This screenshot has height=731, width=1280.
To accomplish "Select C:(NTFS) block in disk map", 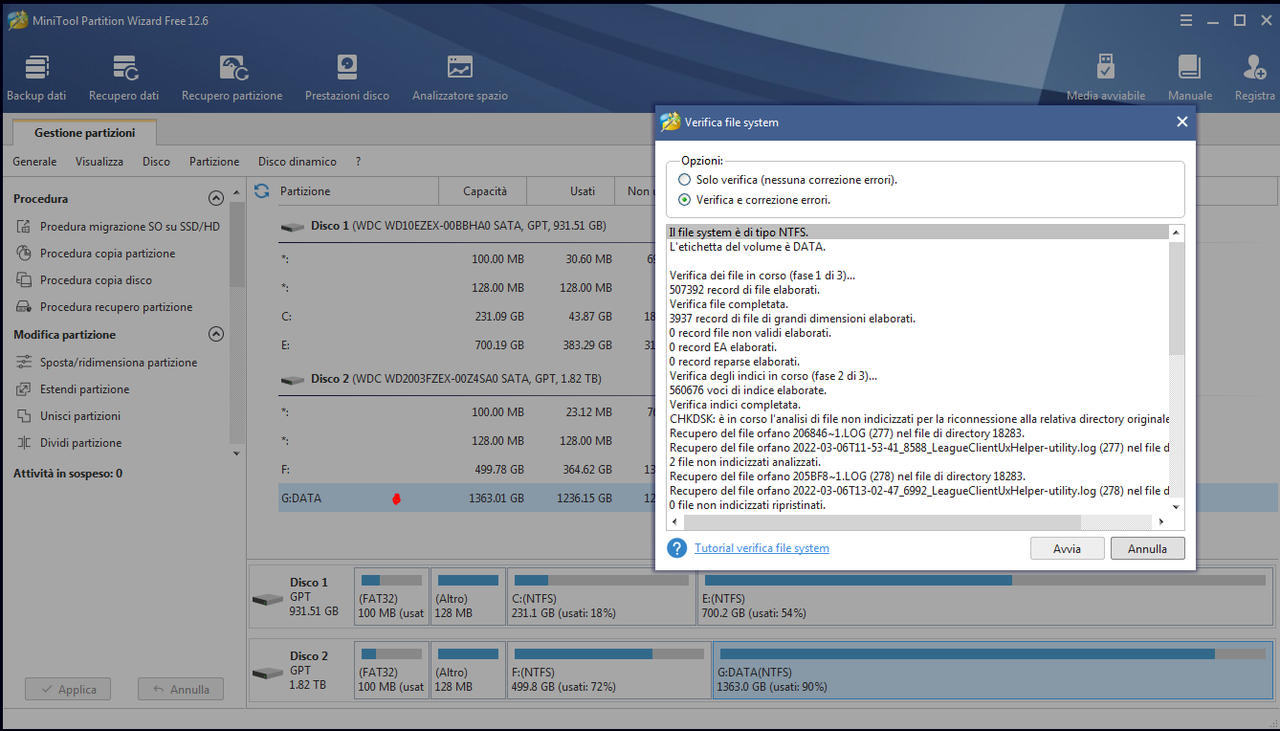I will (603, 596).
